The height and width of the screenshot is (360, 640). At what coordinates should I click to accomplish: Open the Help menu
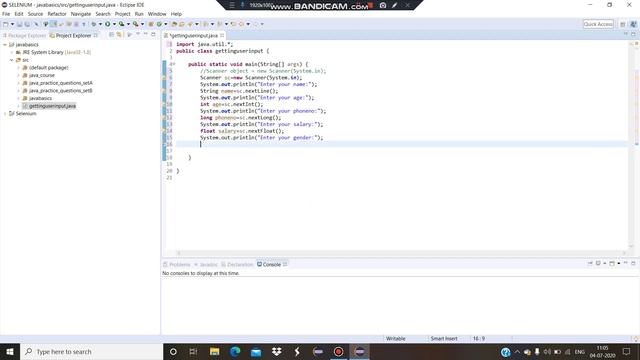click(x=176, y=14)
